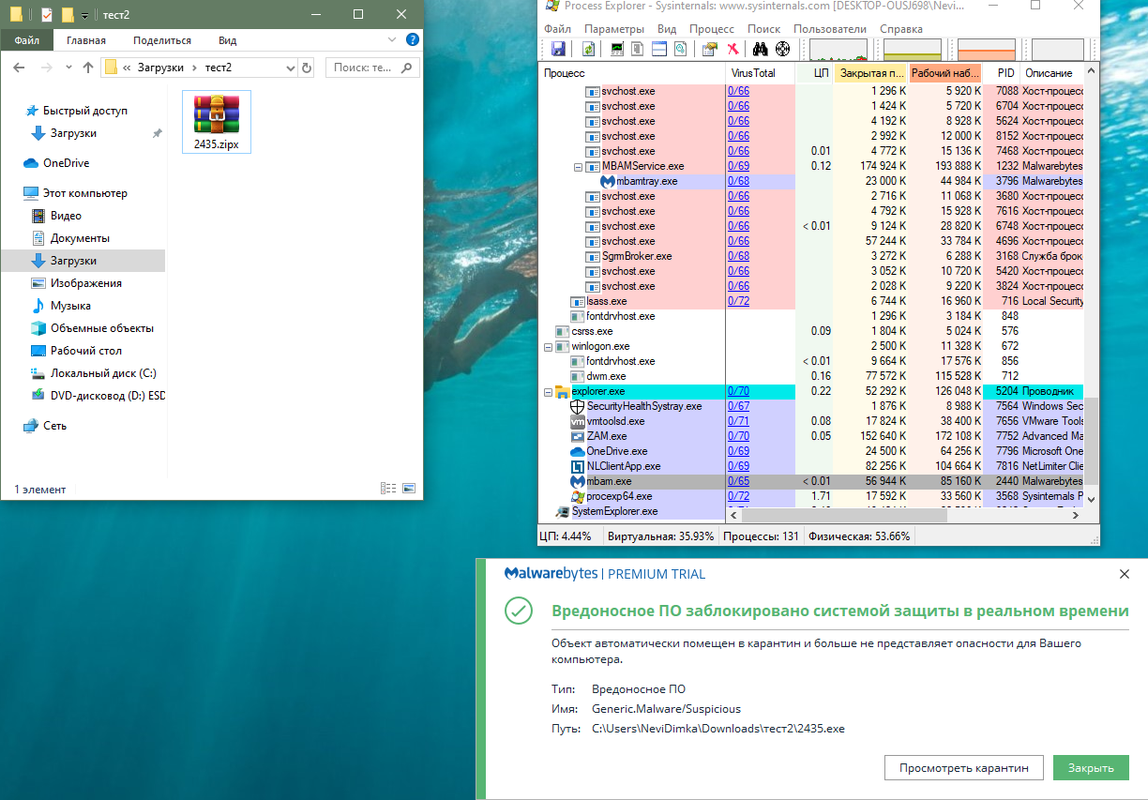This screenshot has height=800, width=1148.
Task: Select mbamtray.exe process row
Action: 810,181
